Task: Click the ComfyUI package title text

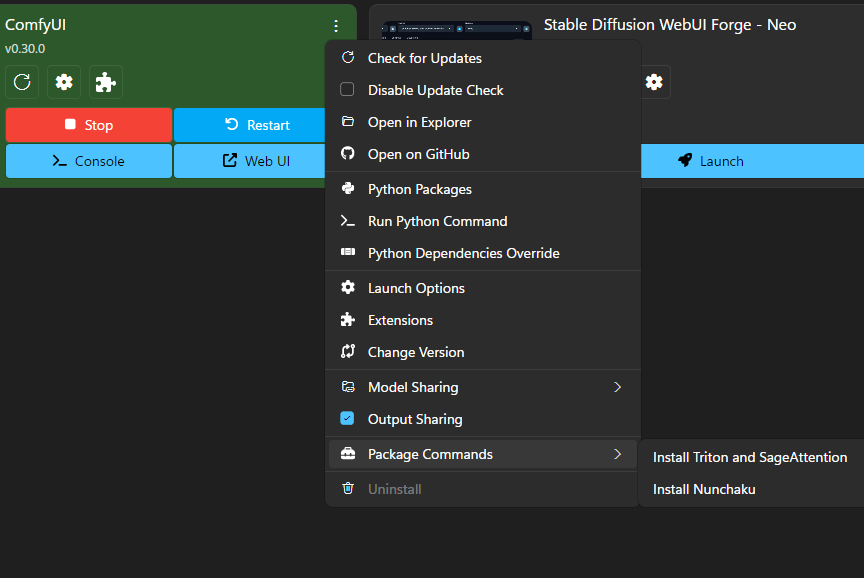Action: tap(35, 25)
